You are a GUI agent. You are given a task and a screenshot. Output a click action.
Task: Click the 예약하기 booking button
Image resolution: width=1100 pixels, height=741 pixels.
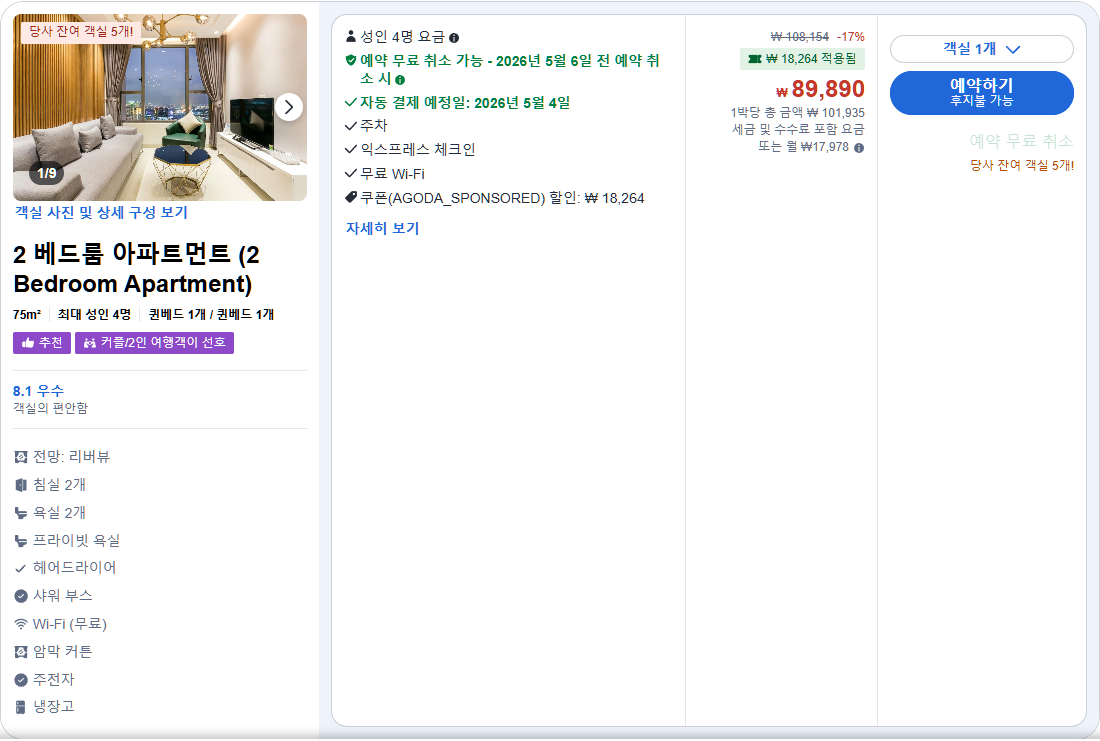coord(981,92)
